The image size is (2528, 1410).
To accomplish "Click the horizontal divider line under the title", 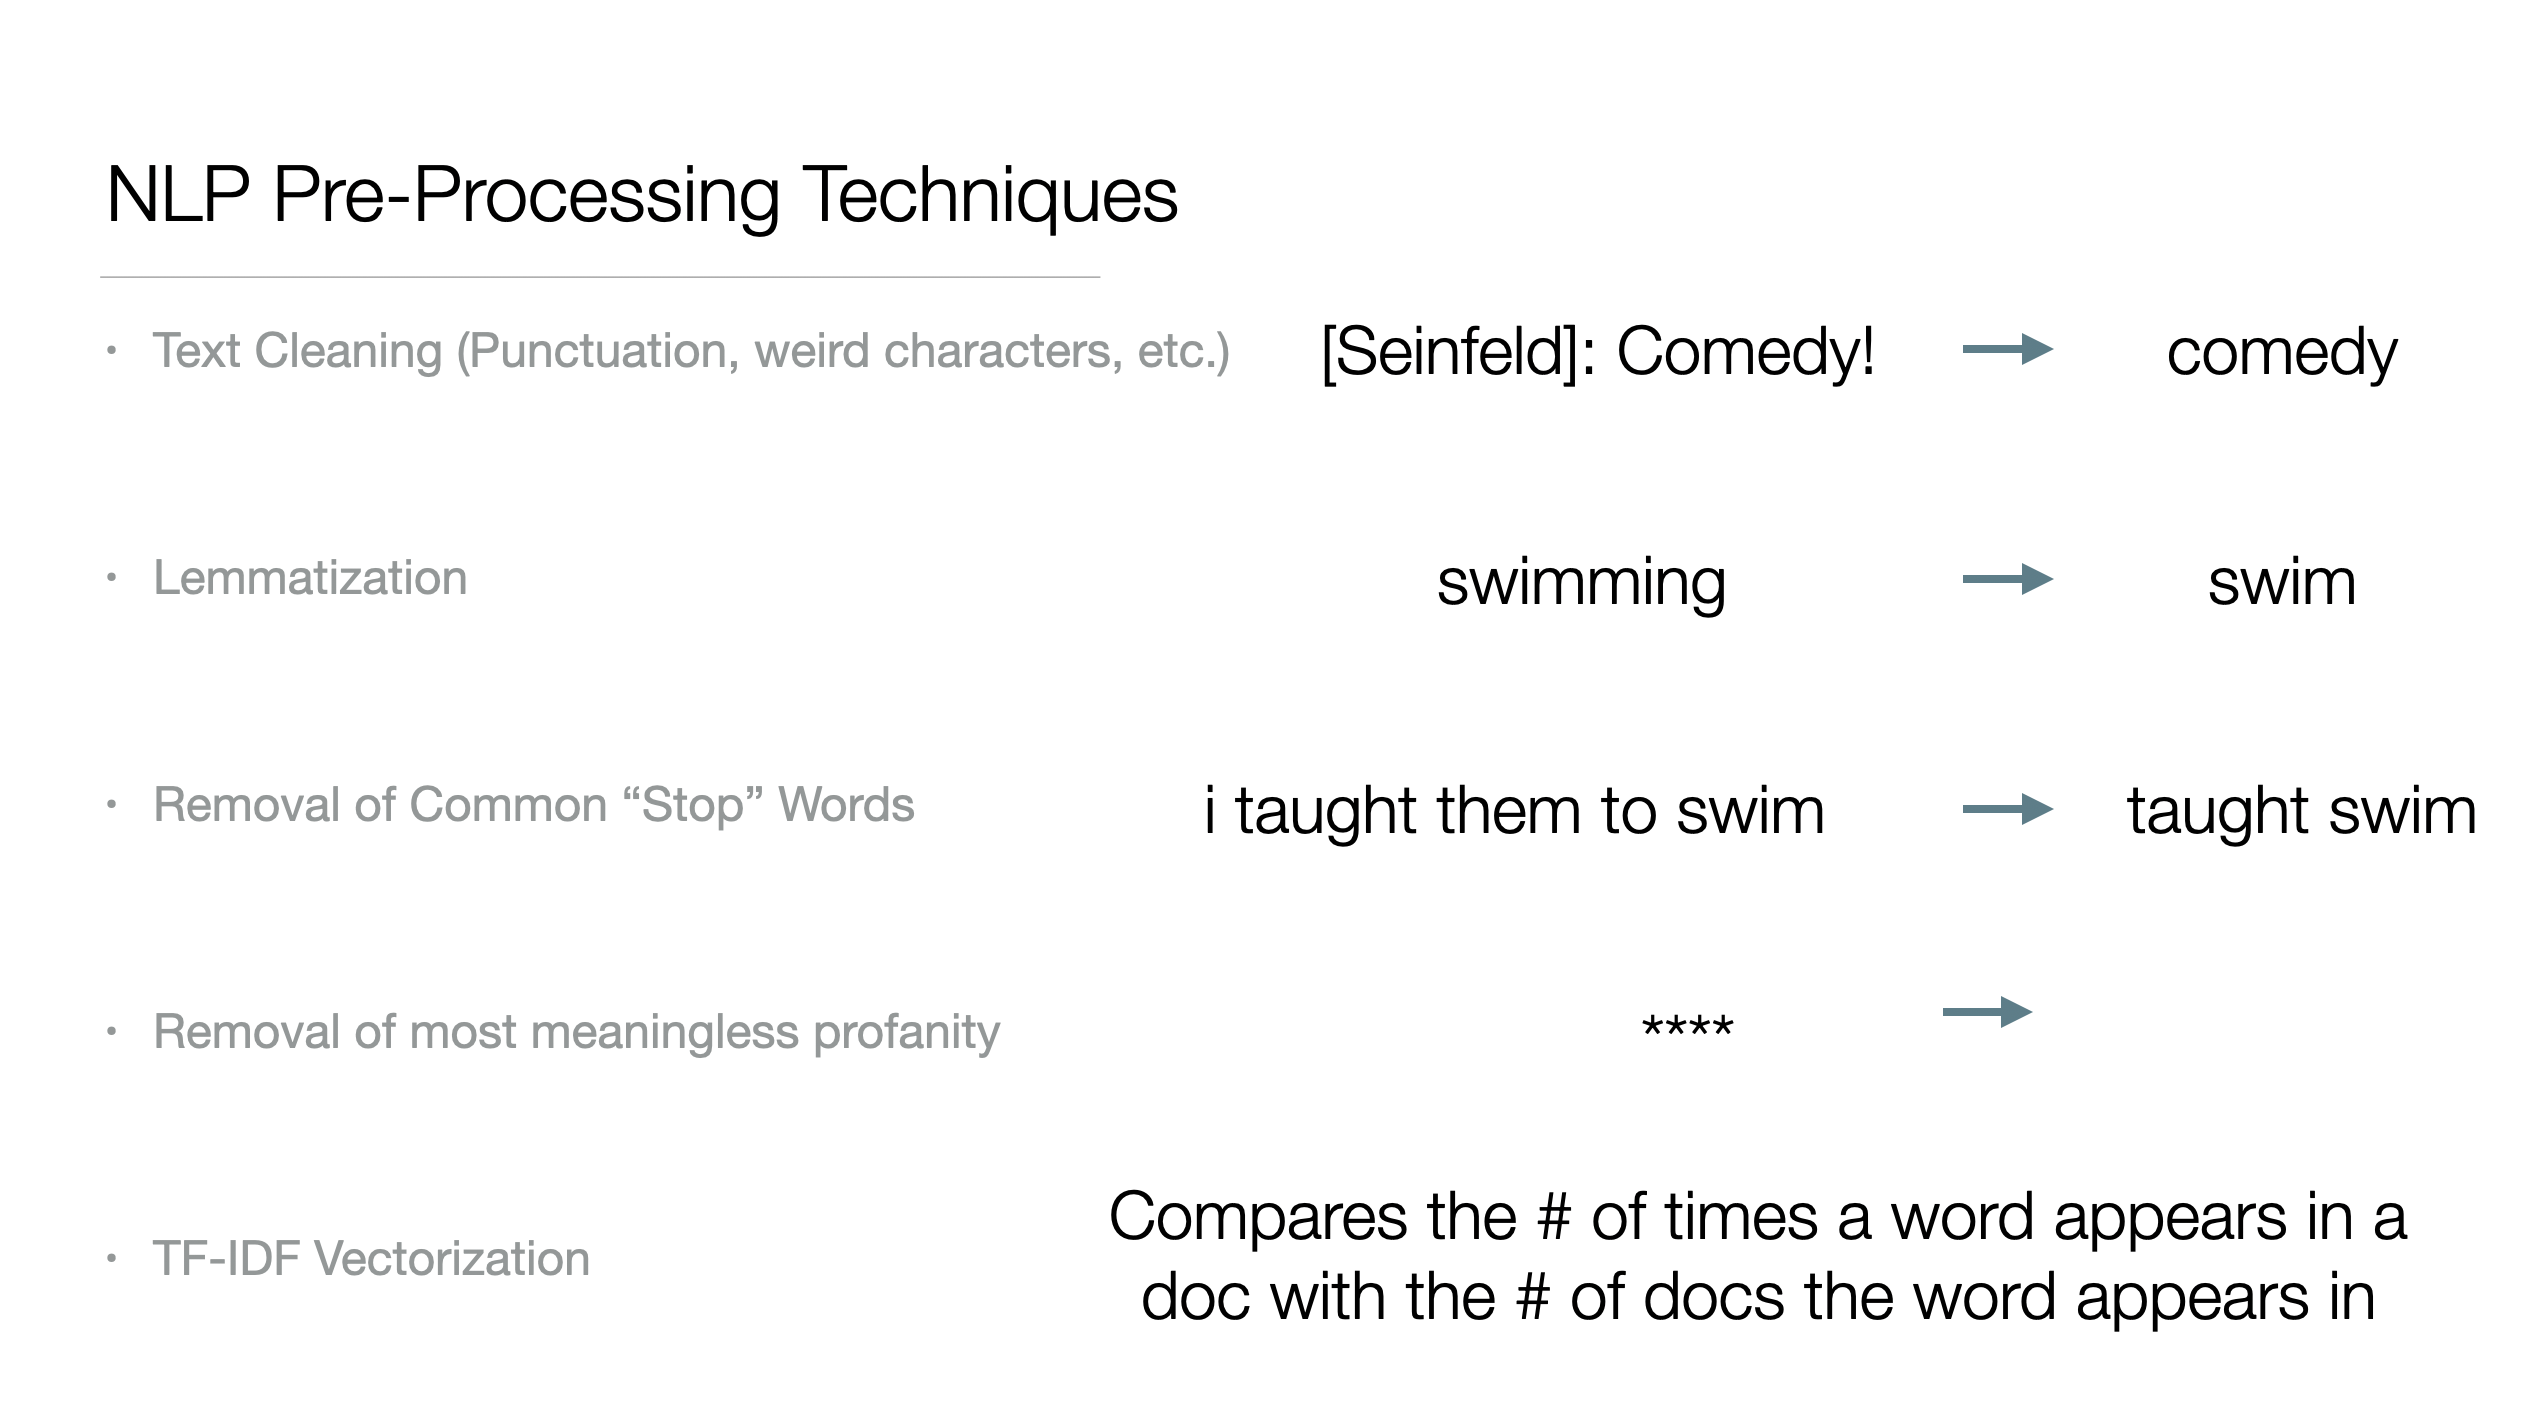I will coord(600,277).
